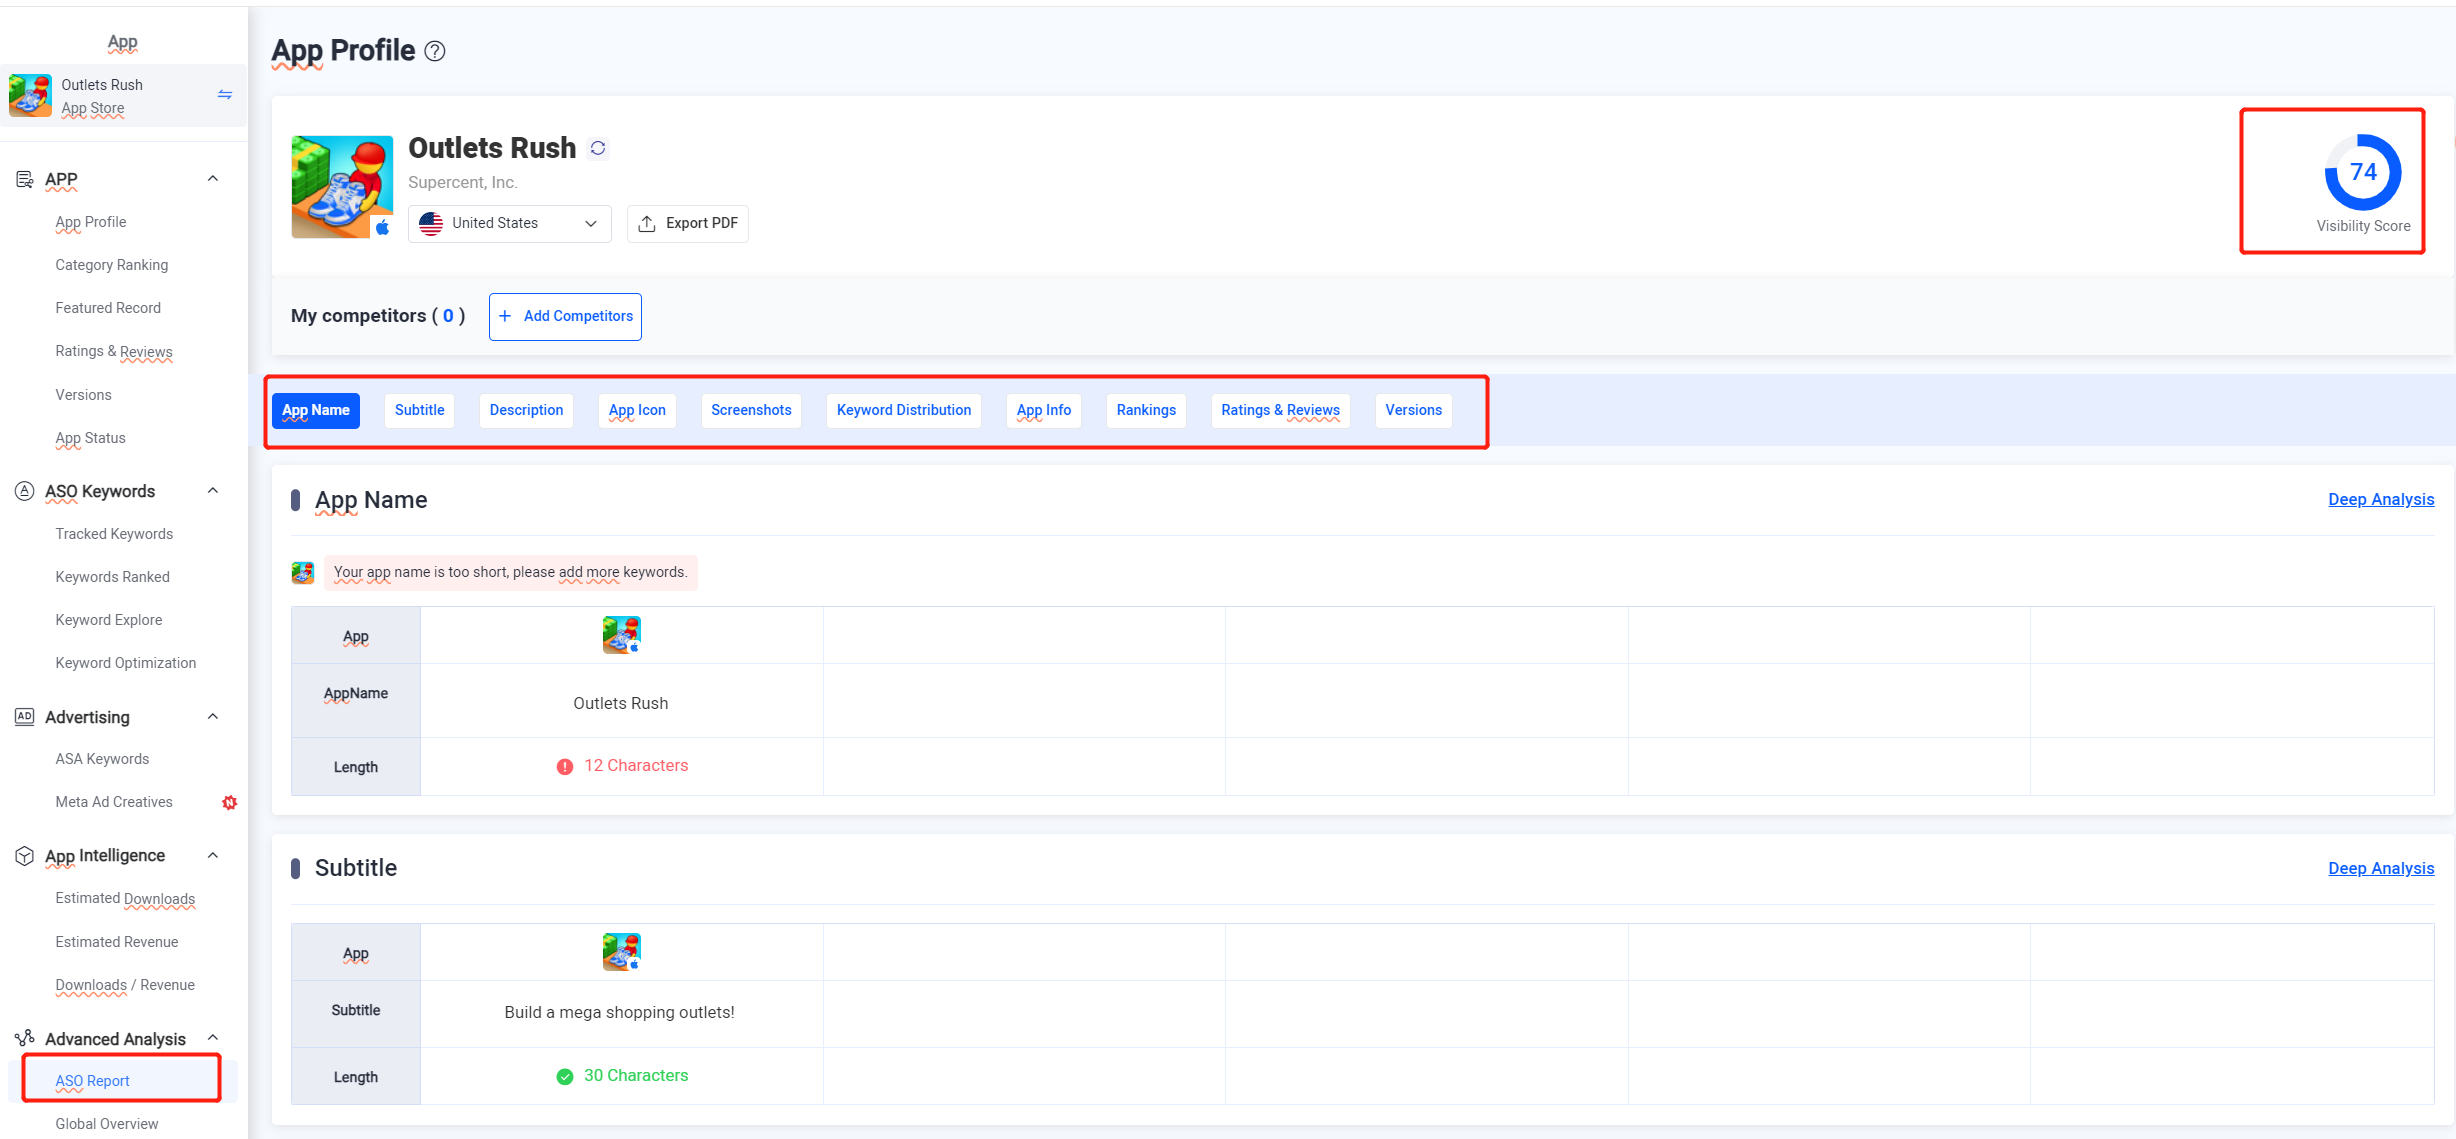Open Meta Ad Creatives in the sidebar

[114, 802]
